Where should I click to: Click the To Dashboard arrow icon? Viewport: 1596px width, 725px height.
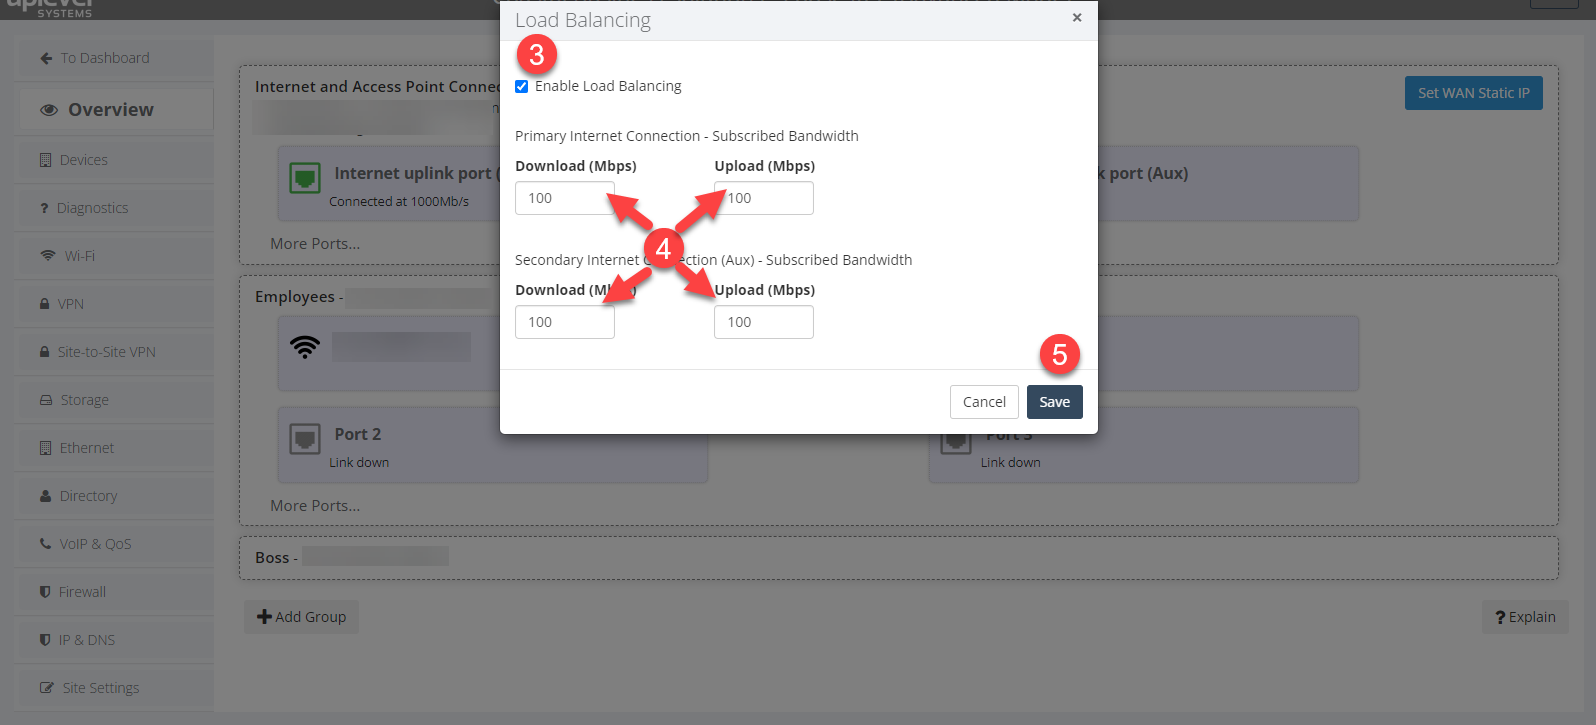click(46, 59)
